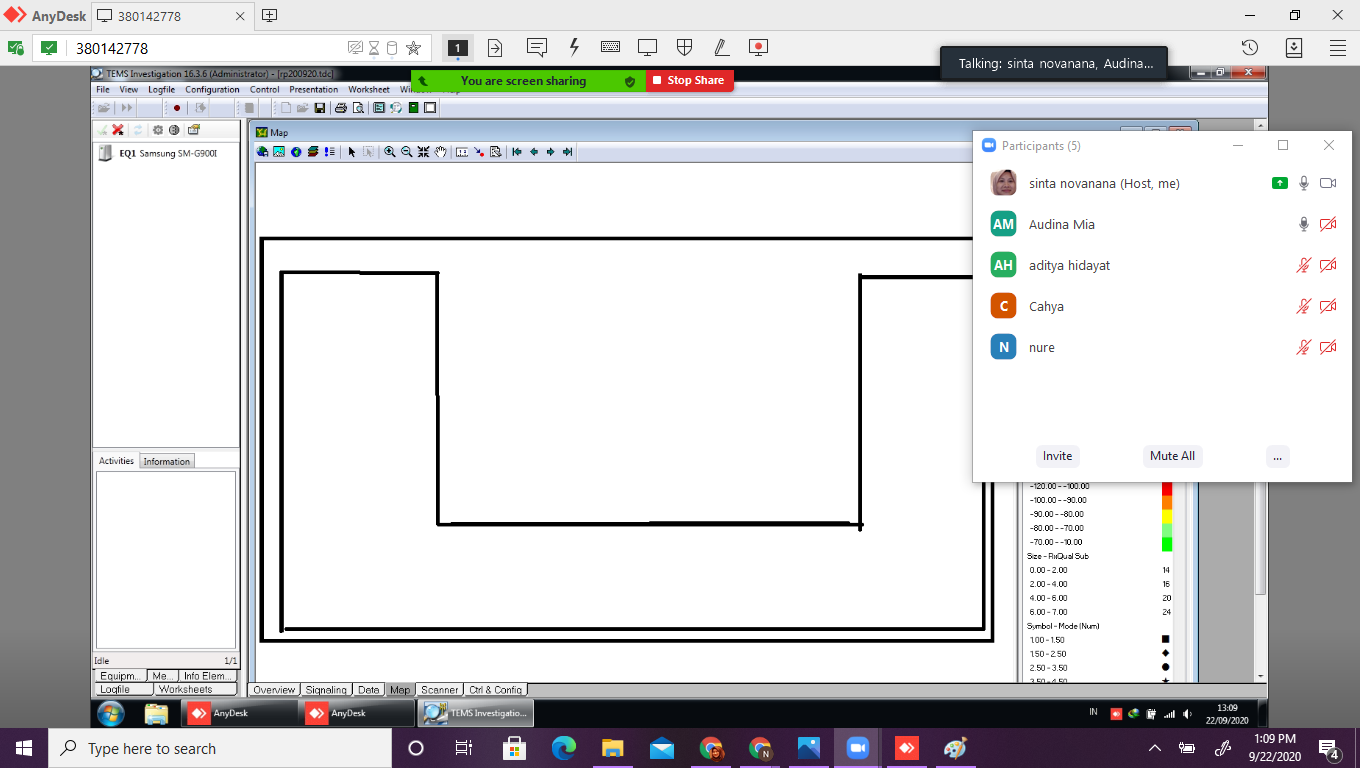Click the red record logfile button
1360x768 pixels.
[x=177, y=108]
